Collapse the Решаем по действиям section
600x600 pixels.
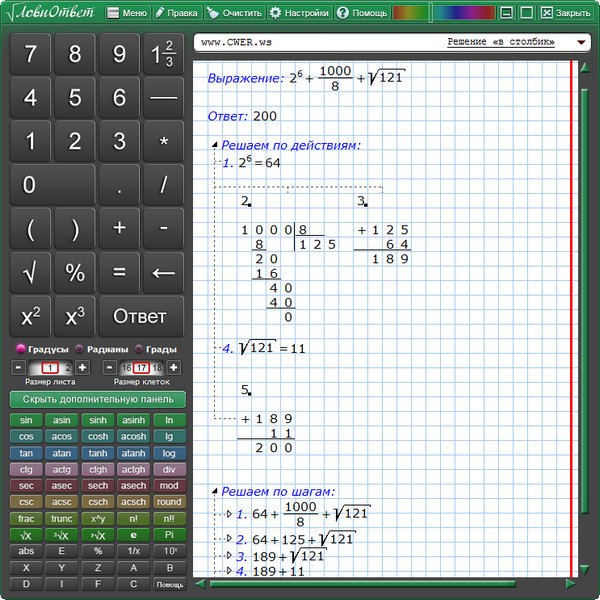[x=215, y=146]
